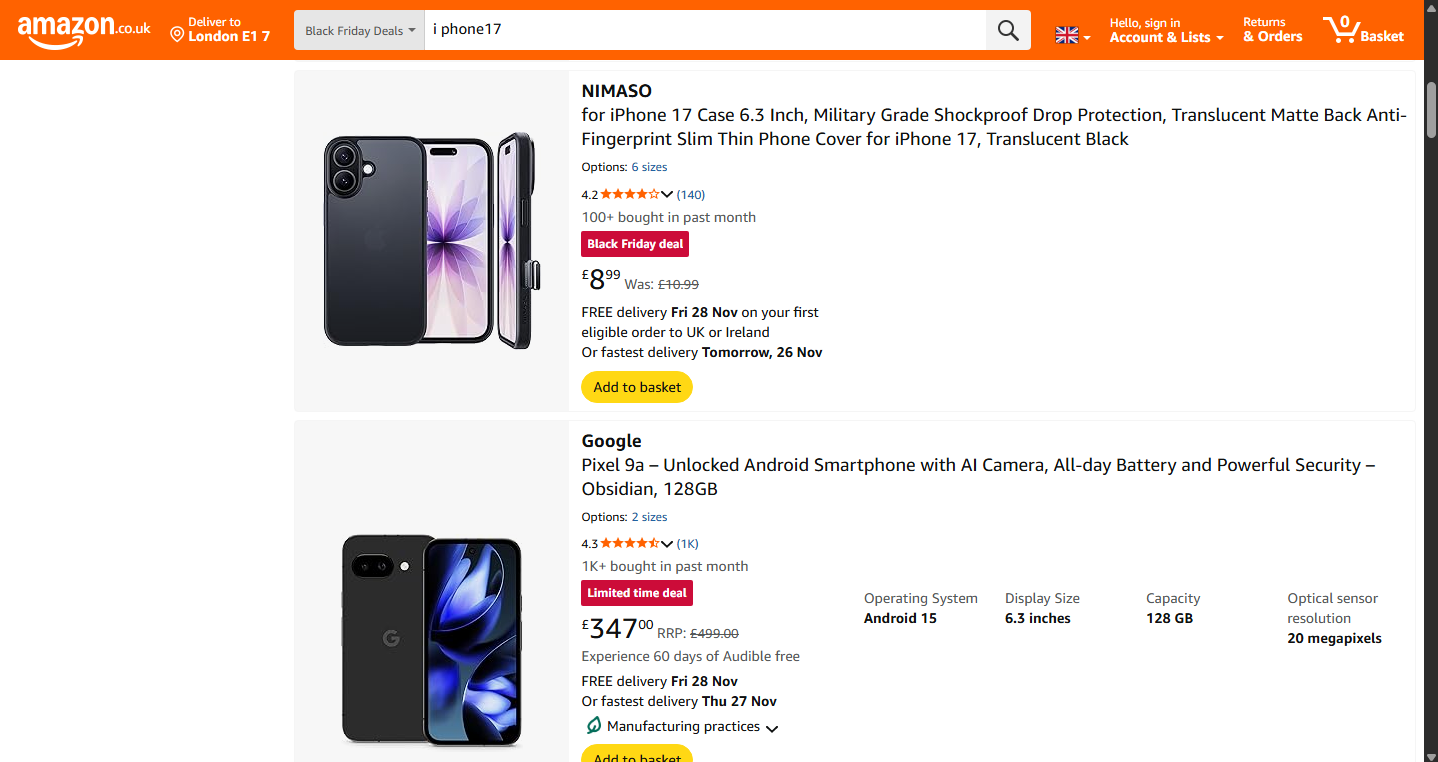Screen dimensions: 1438x762
Task: Click the delivery location pin icon
Action: tap(177, 35)
